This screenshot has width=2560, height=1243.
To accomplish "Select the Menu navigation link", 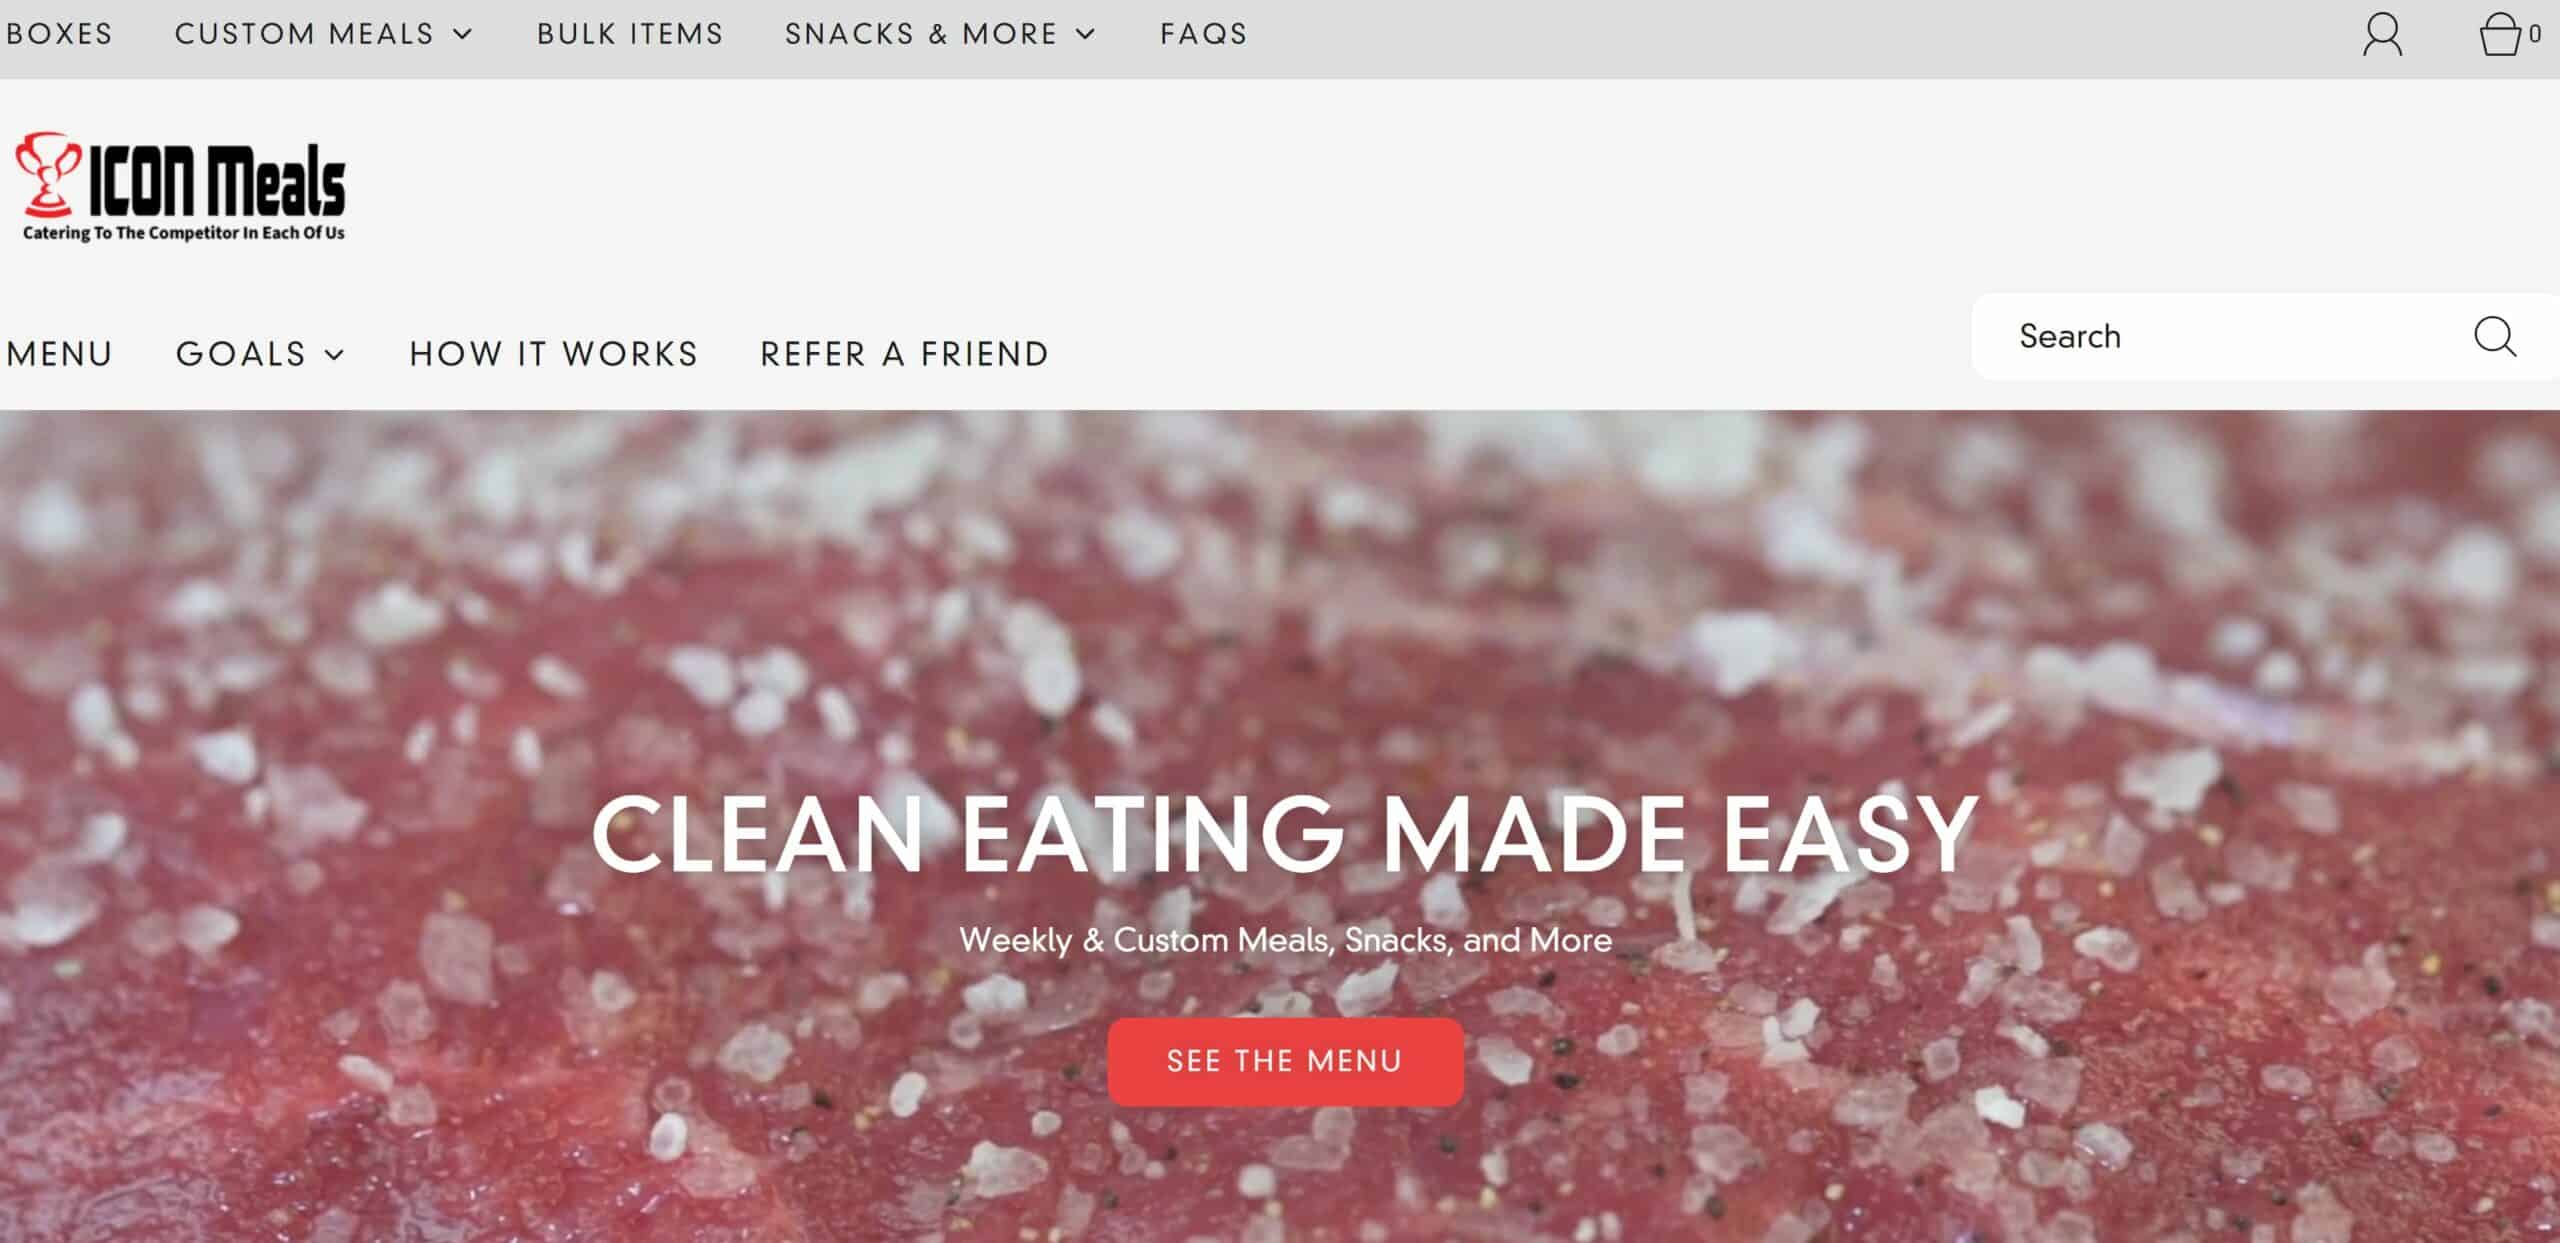I will [x=59, y=354].
